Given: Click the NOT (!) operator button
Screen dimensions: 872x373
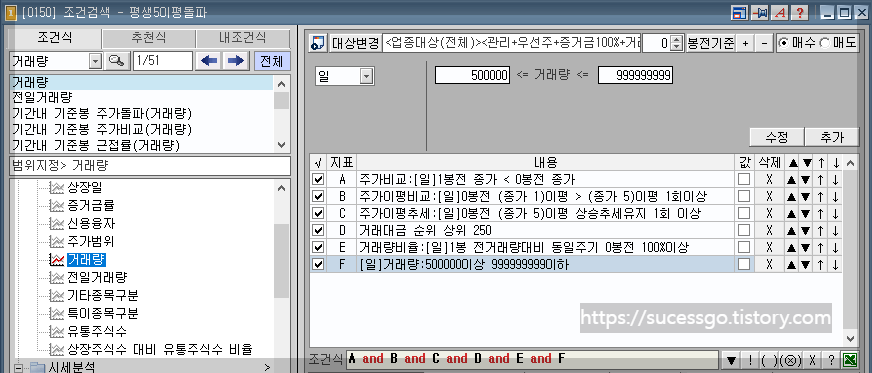Looking at the screenshot, I should [749, 359].
